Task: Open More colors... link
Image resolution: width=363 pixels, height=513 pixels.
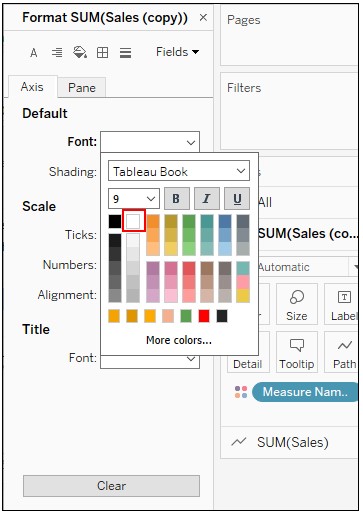Action: click(x=179, y=340)
